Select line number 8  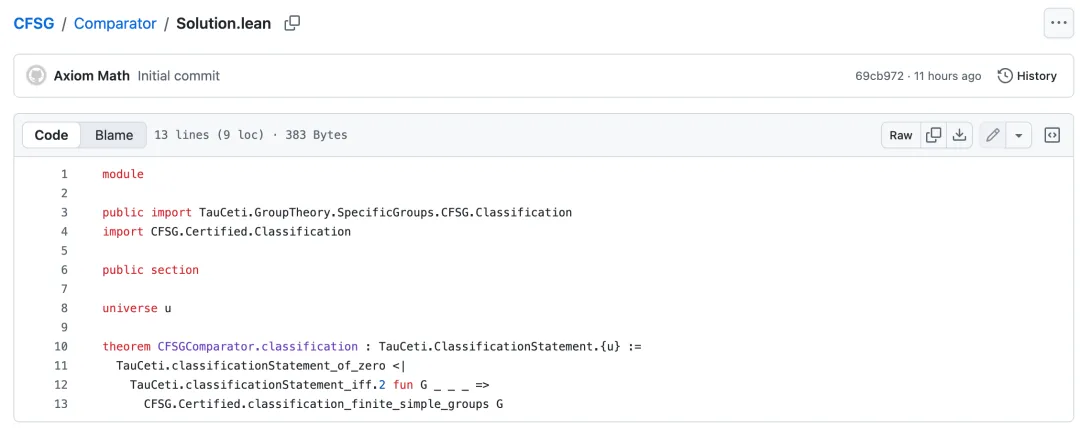click(65, 308)
